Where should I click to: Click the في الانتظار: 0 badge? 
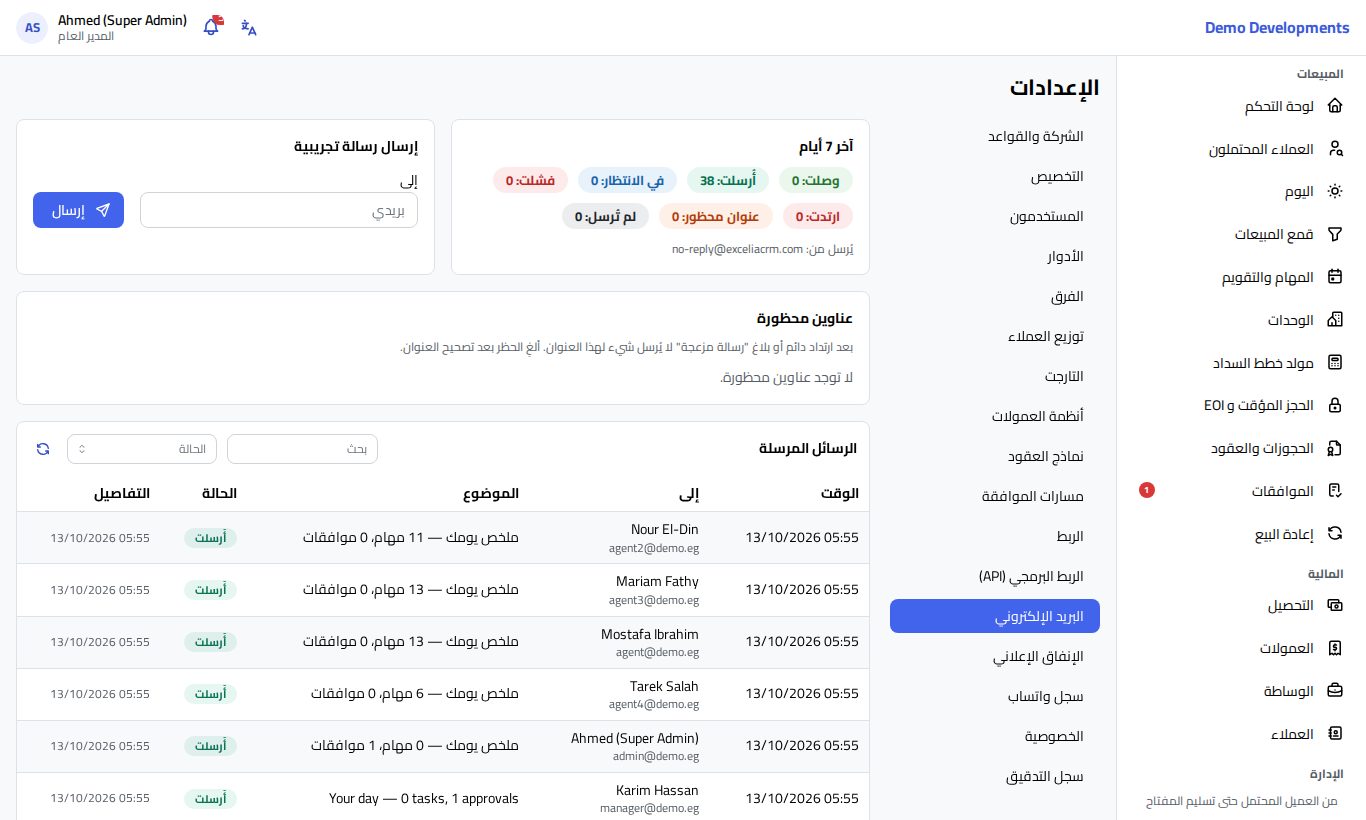click(x=627, y=181)
